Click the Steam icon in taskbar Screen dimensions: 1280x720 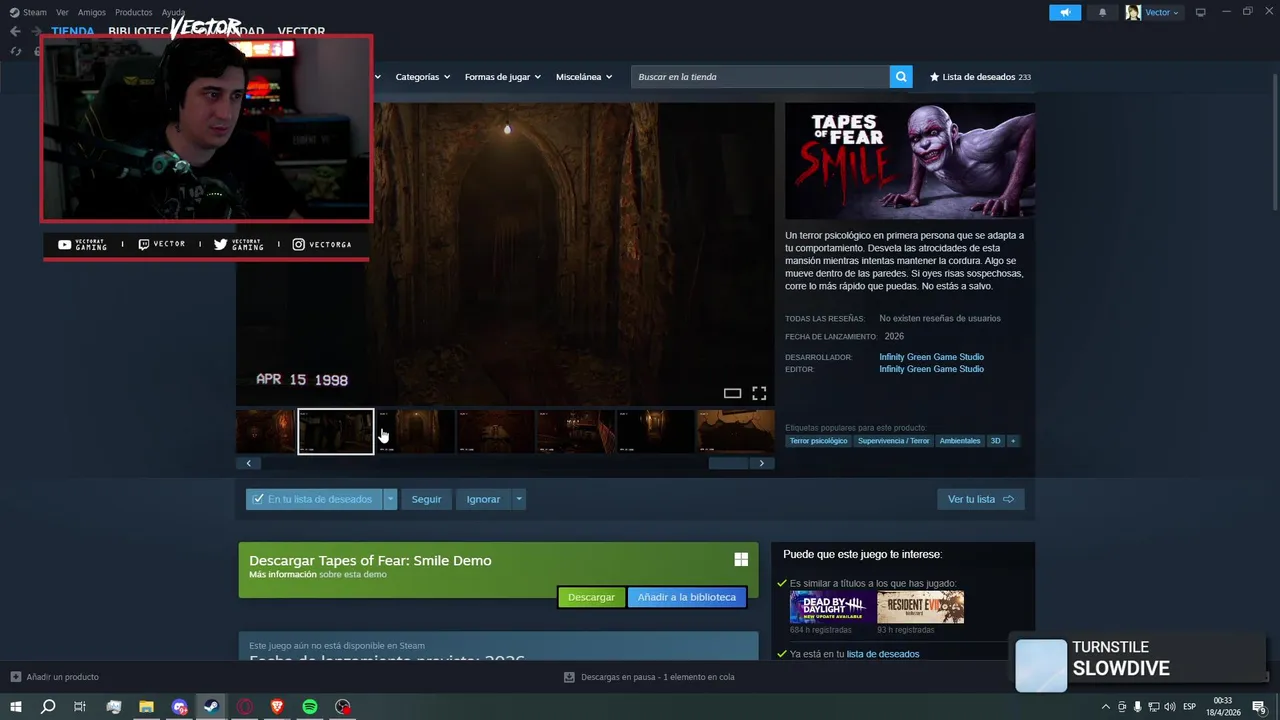click(211, 707)
